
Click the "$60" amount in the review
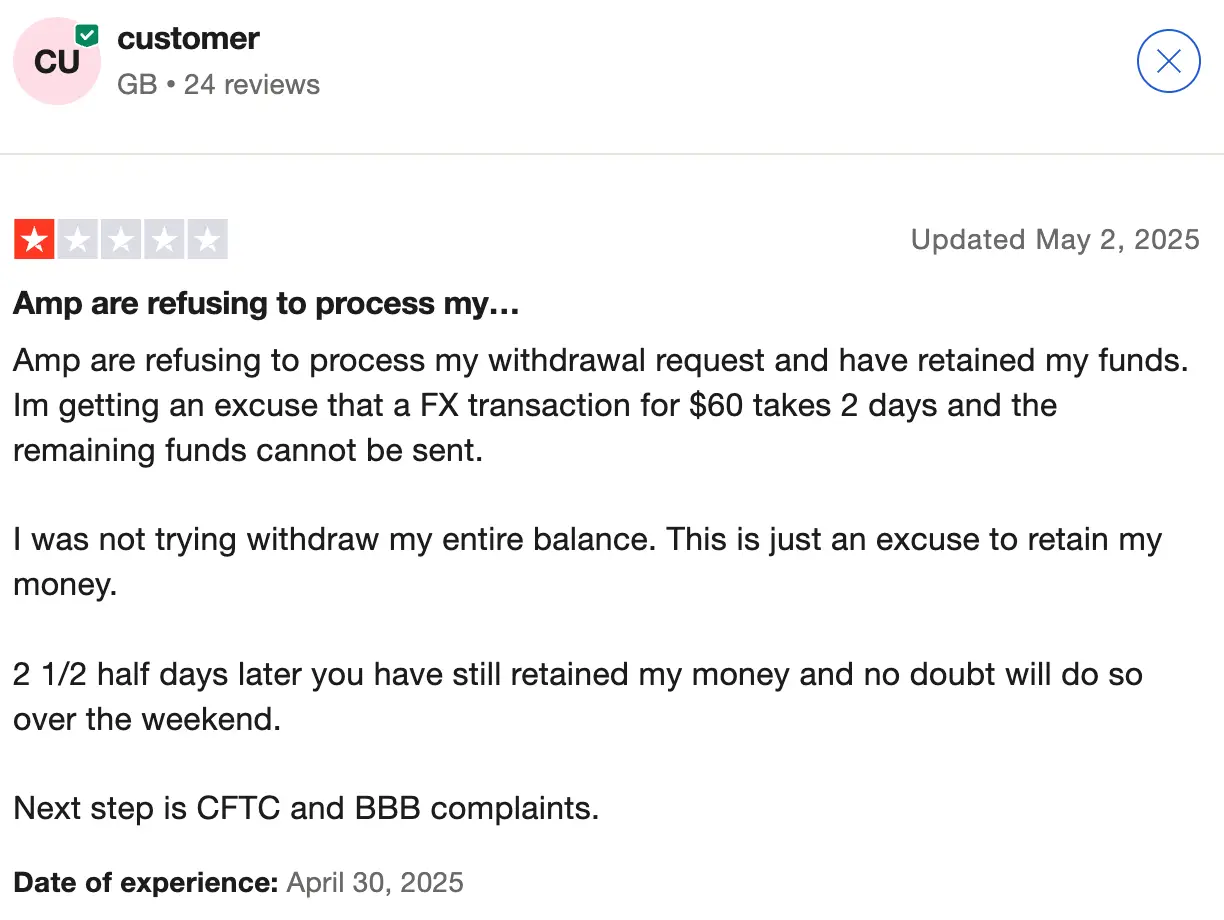(716, 405)
